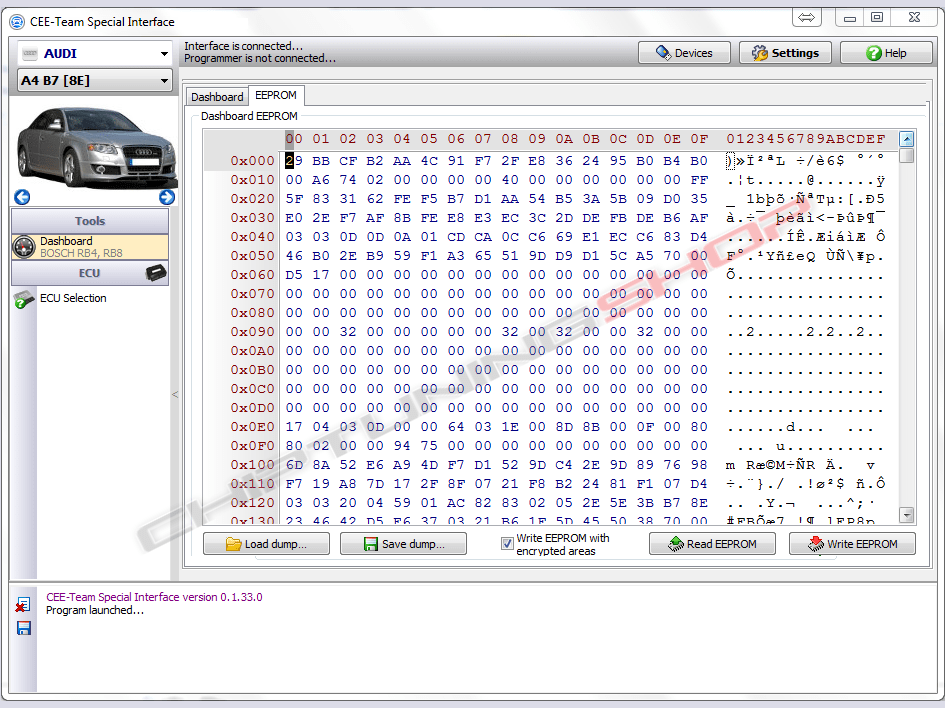Click row address 0x090
945x708 pixels.
[x=253, y=332]
